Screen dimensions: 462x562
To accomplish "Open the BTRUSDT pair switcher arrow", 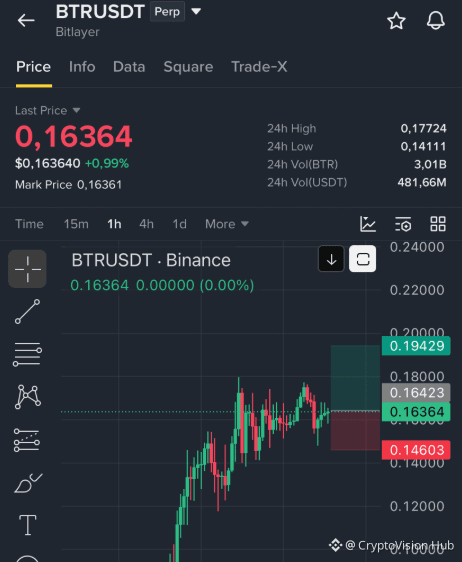I will pyautogui.click(x=196, y=11).
